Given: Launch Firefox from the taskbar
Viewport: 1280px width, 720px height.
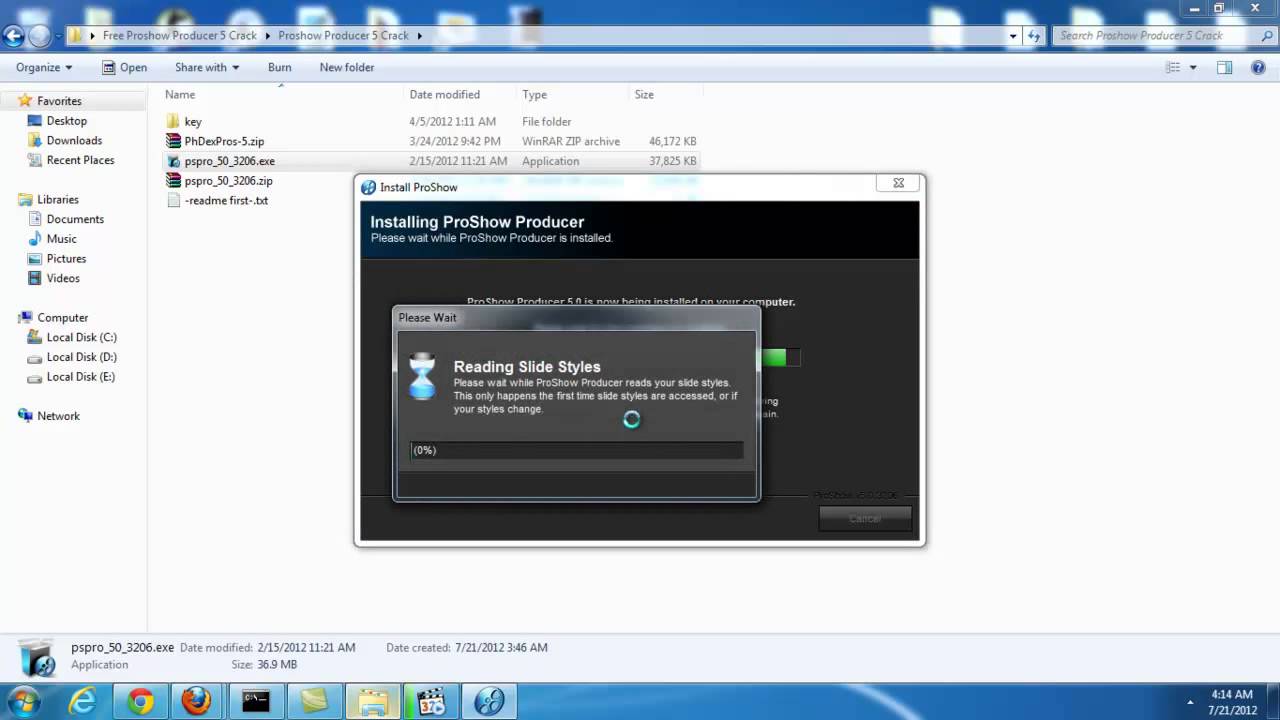Looking at the screenshot, I should 196,702.
